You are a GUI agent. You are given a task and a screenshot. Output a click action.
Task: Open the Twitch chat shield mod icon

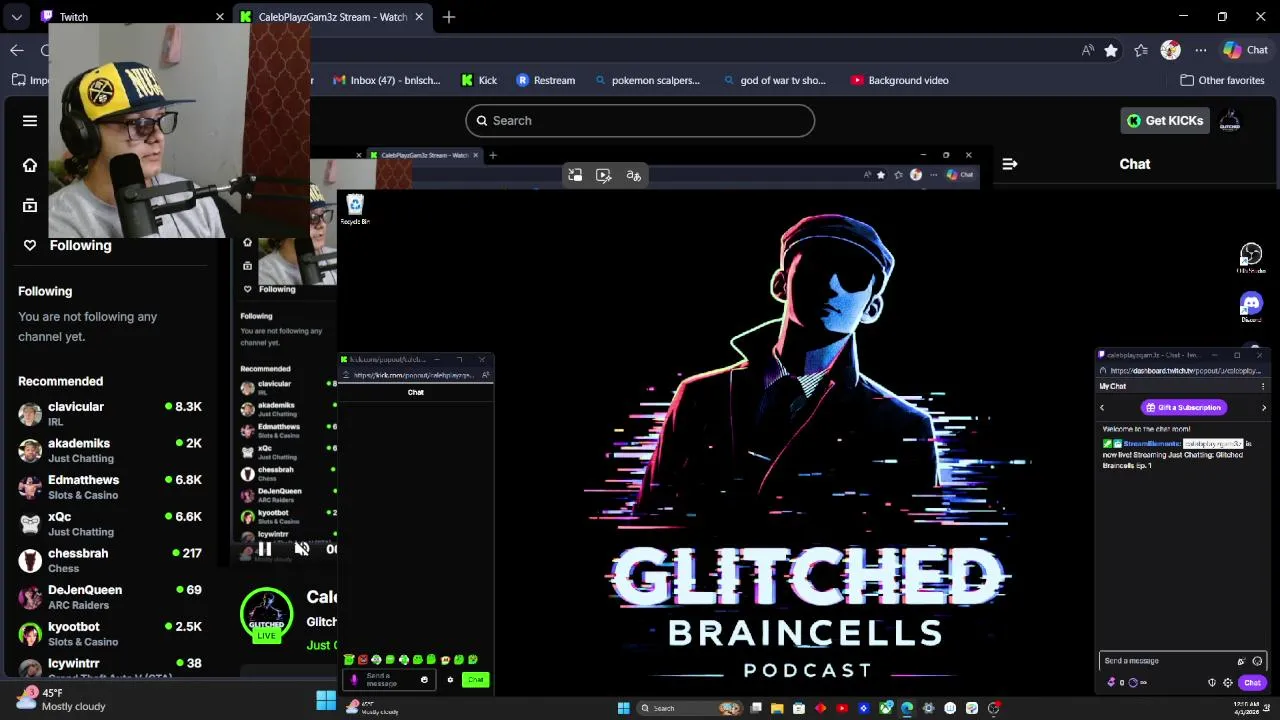click(1212, 683)
